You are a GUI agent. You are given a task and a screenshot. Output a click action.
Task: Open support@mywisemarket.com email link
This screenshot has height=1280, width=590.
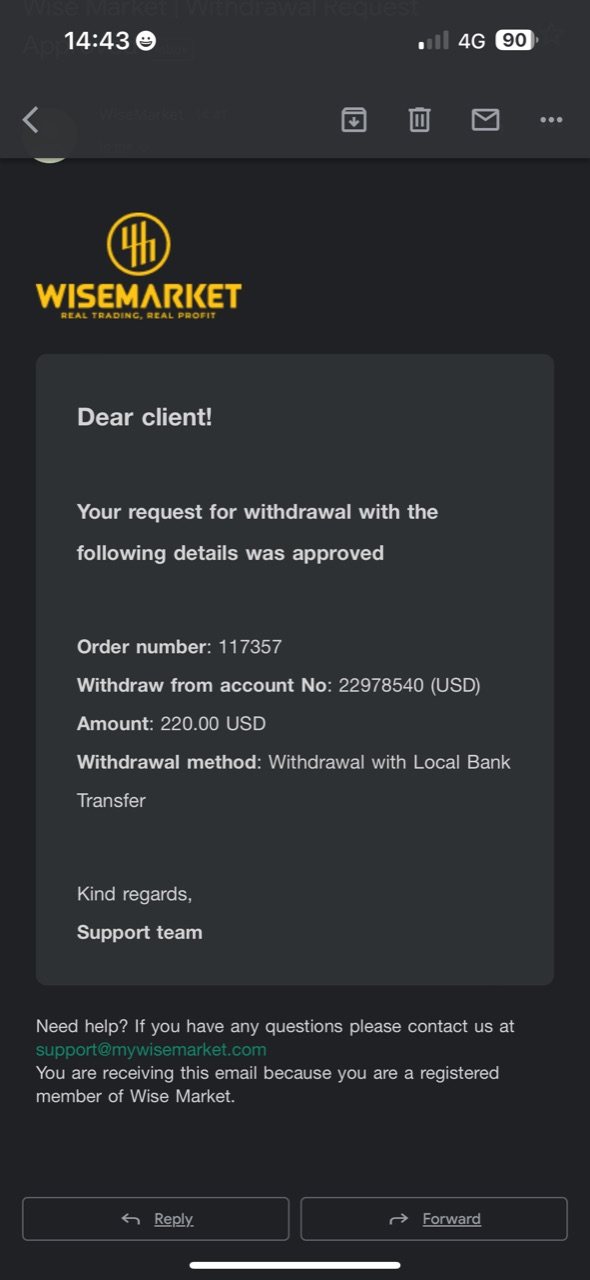(151, 1049)
